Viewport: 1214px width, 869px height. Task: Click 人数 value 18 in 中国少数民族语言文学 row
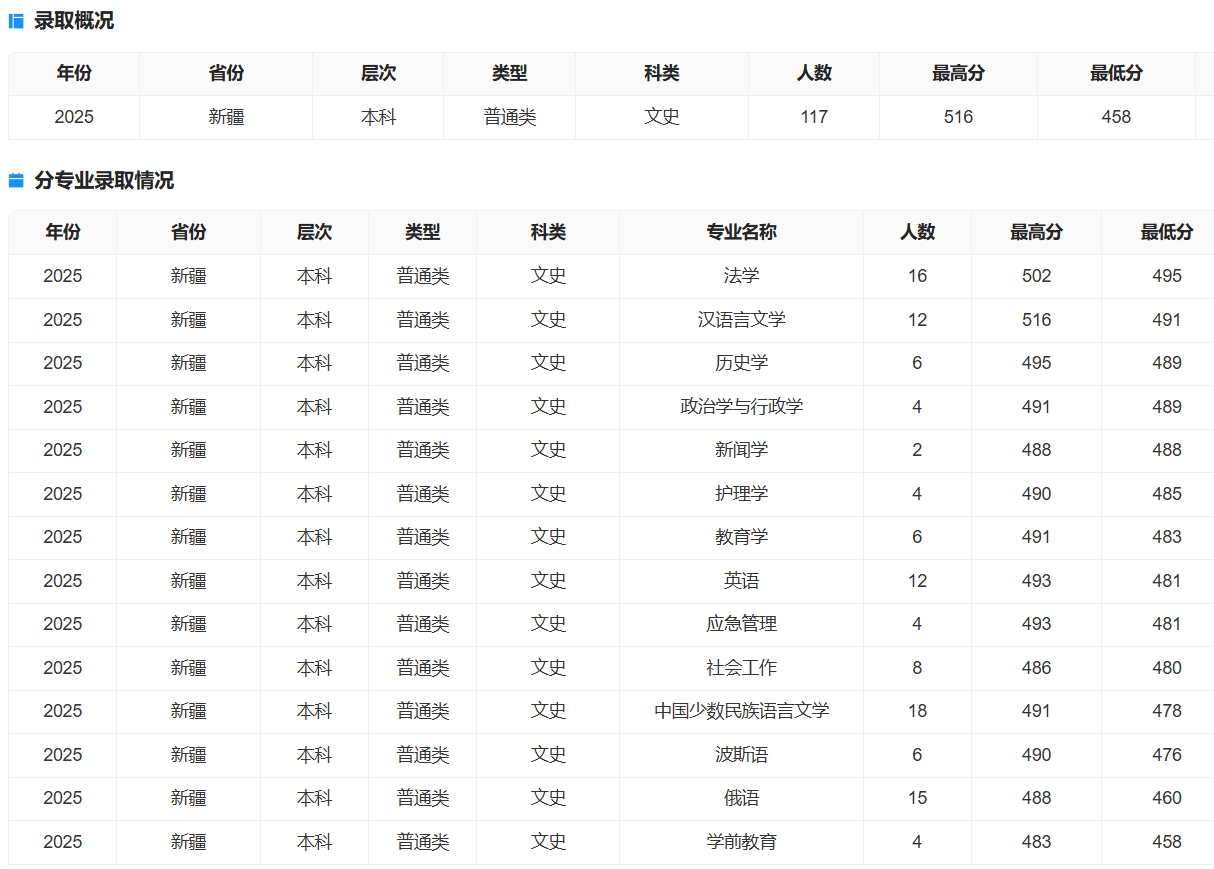(x=917, y=711)
